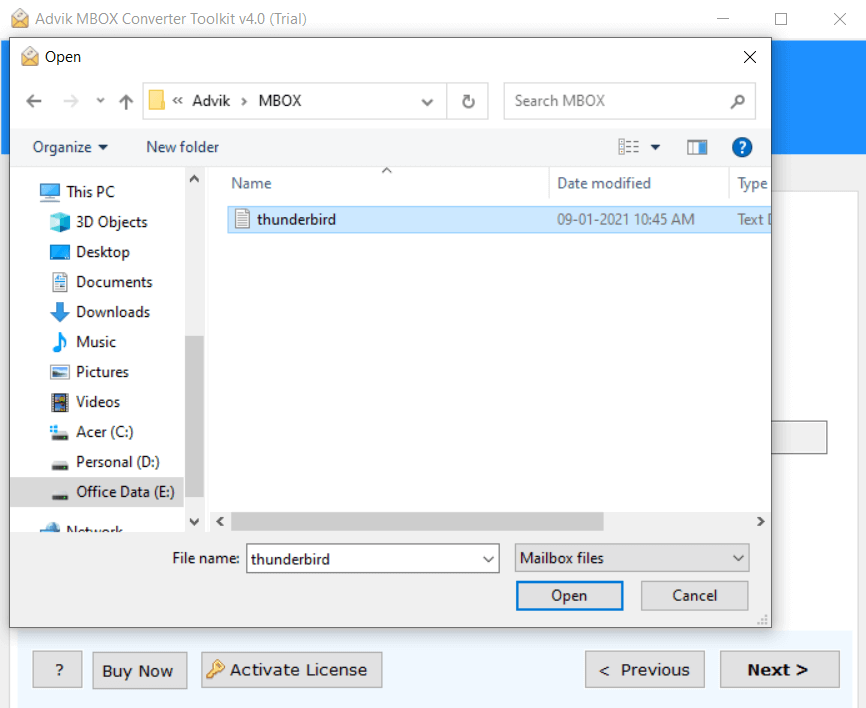Sort files by Date modified column
The width and height of the screenshot is (866, 708).
pos(604,183)
